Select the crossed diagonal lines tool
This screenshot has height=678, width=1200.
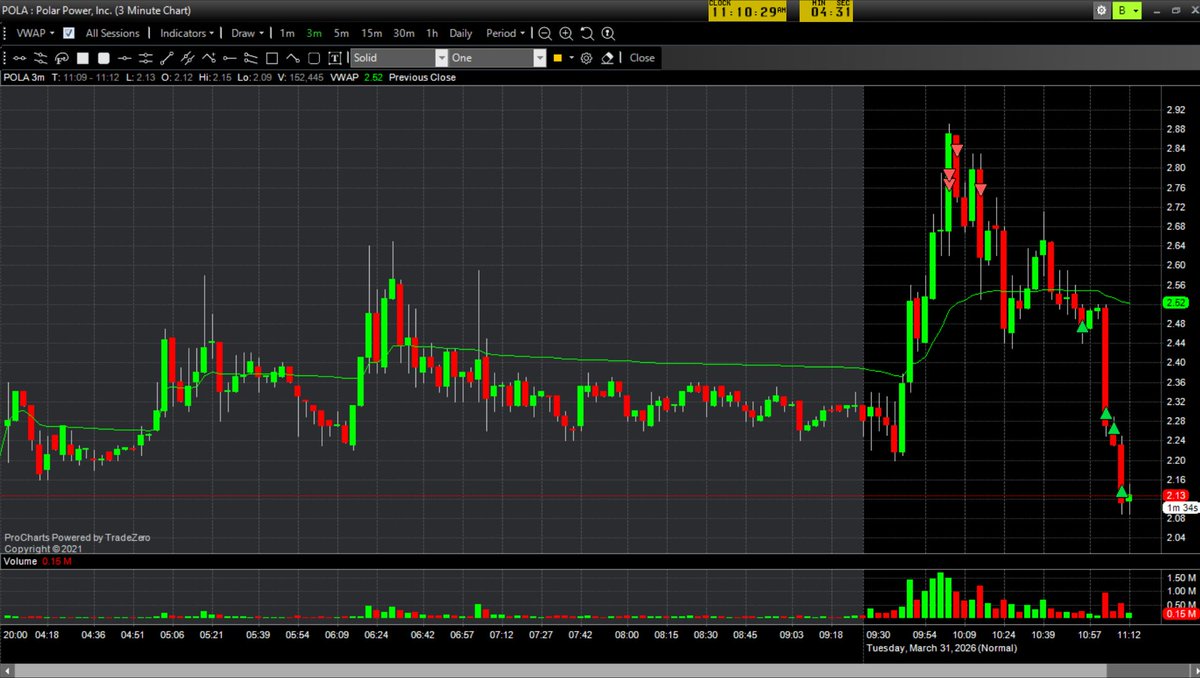click(187, 58)
